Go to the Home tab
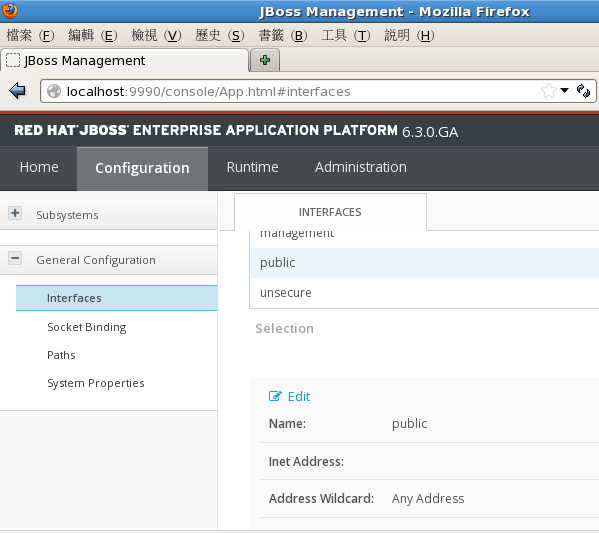599x533 pixels. (39, 167)
